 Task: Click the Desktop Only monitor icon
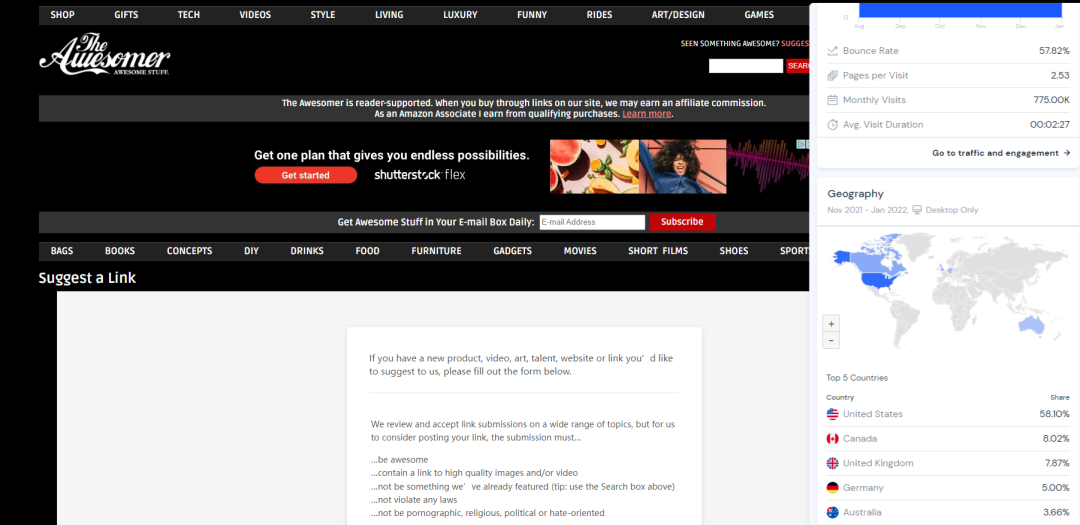[916, 210]
